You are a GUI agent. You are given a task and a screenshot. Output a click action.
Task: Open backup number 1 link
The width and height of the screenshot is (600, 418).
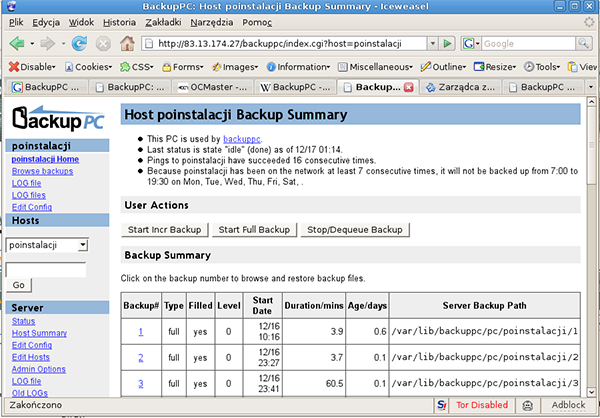tap(141, 332)
